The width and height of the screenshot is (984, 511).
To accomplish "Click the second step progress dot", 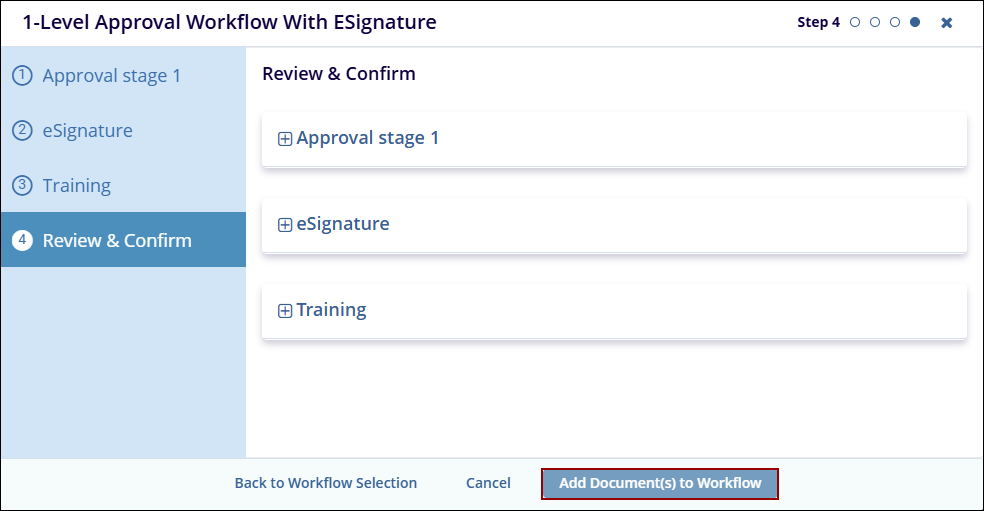I will point(875,22).
